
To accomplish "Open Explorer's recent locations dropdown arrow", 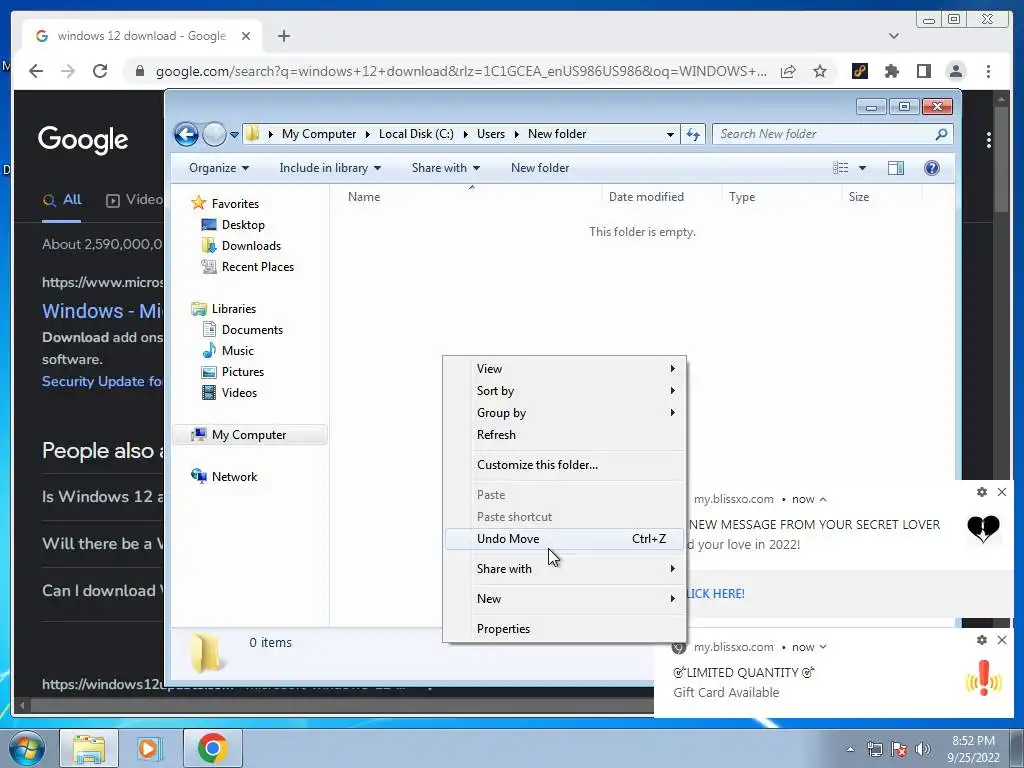I will tap(234, 135).
